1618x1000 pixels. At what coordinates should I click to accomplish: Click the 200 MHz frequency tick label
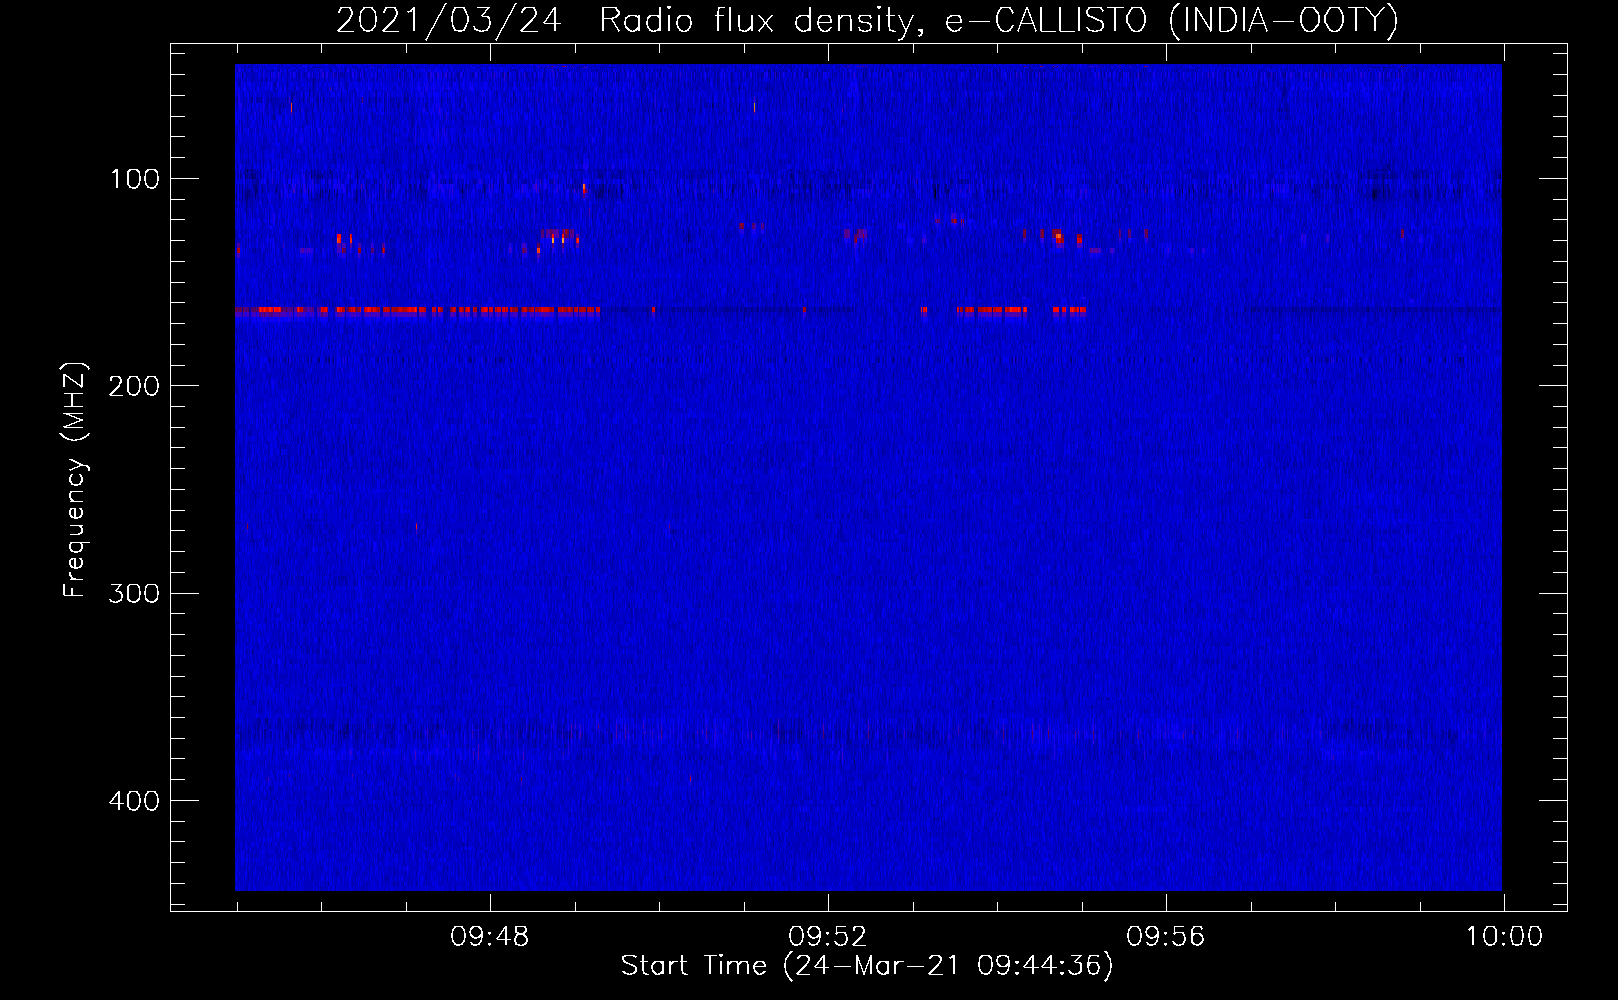[x=134, y=386]
